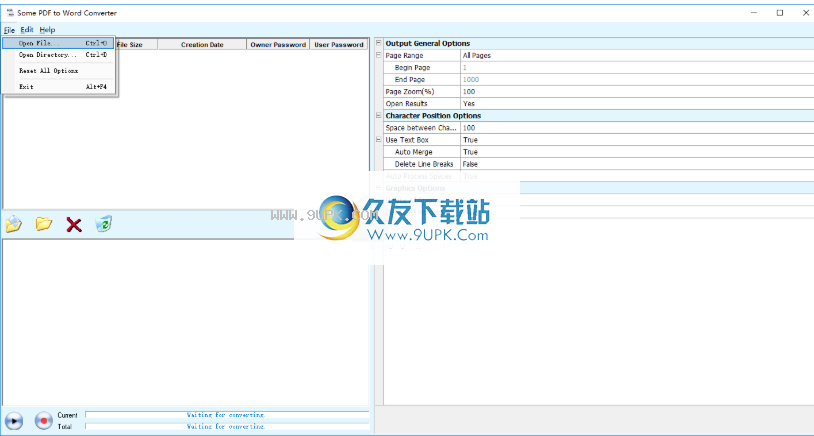This screenshot has height=436, width=814.
Task: Open the Open Results 'Yes' value
Action: point(637,104)
